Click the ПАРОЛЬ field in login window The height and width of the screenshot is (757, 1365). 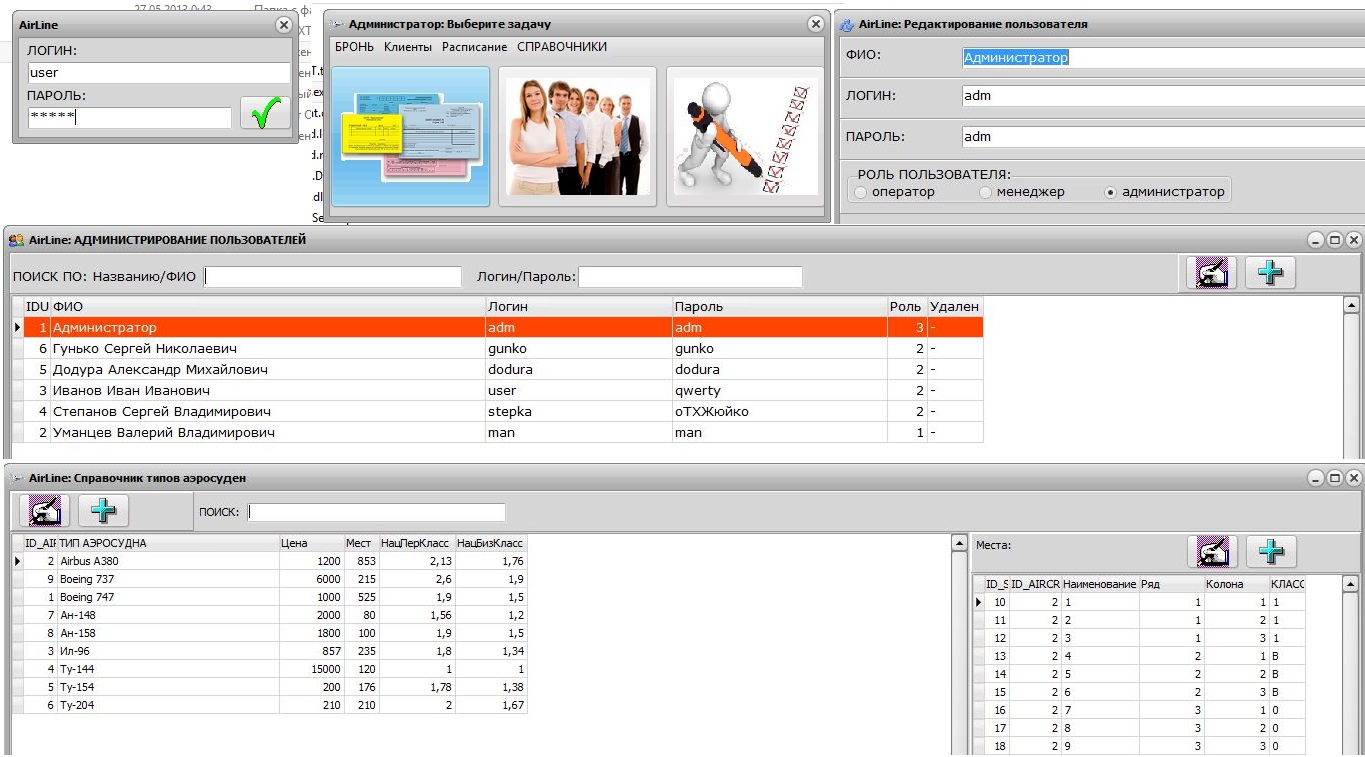pyautogui.click(x=129, y=118)
